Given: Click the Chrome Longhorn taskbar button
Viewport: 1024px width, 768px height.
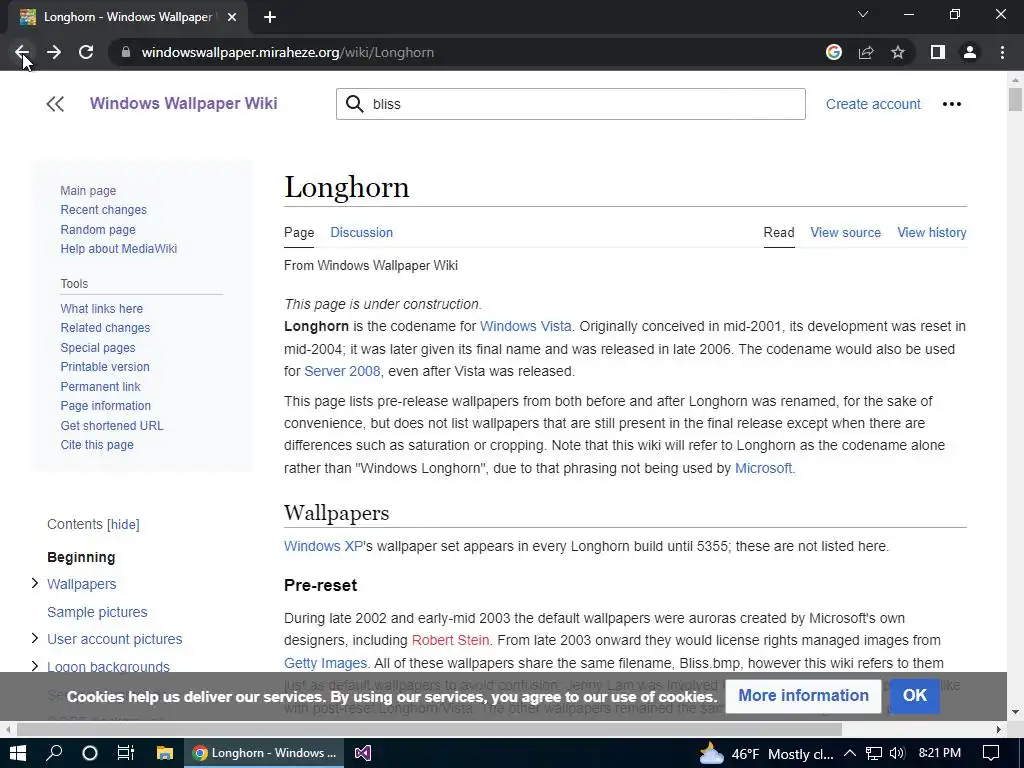Looking at the screenshot, I should [264, 753].
